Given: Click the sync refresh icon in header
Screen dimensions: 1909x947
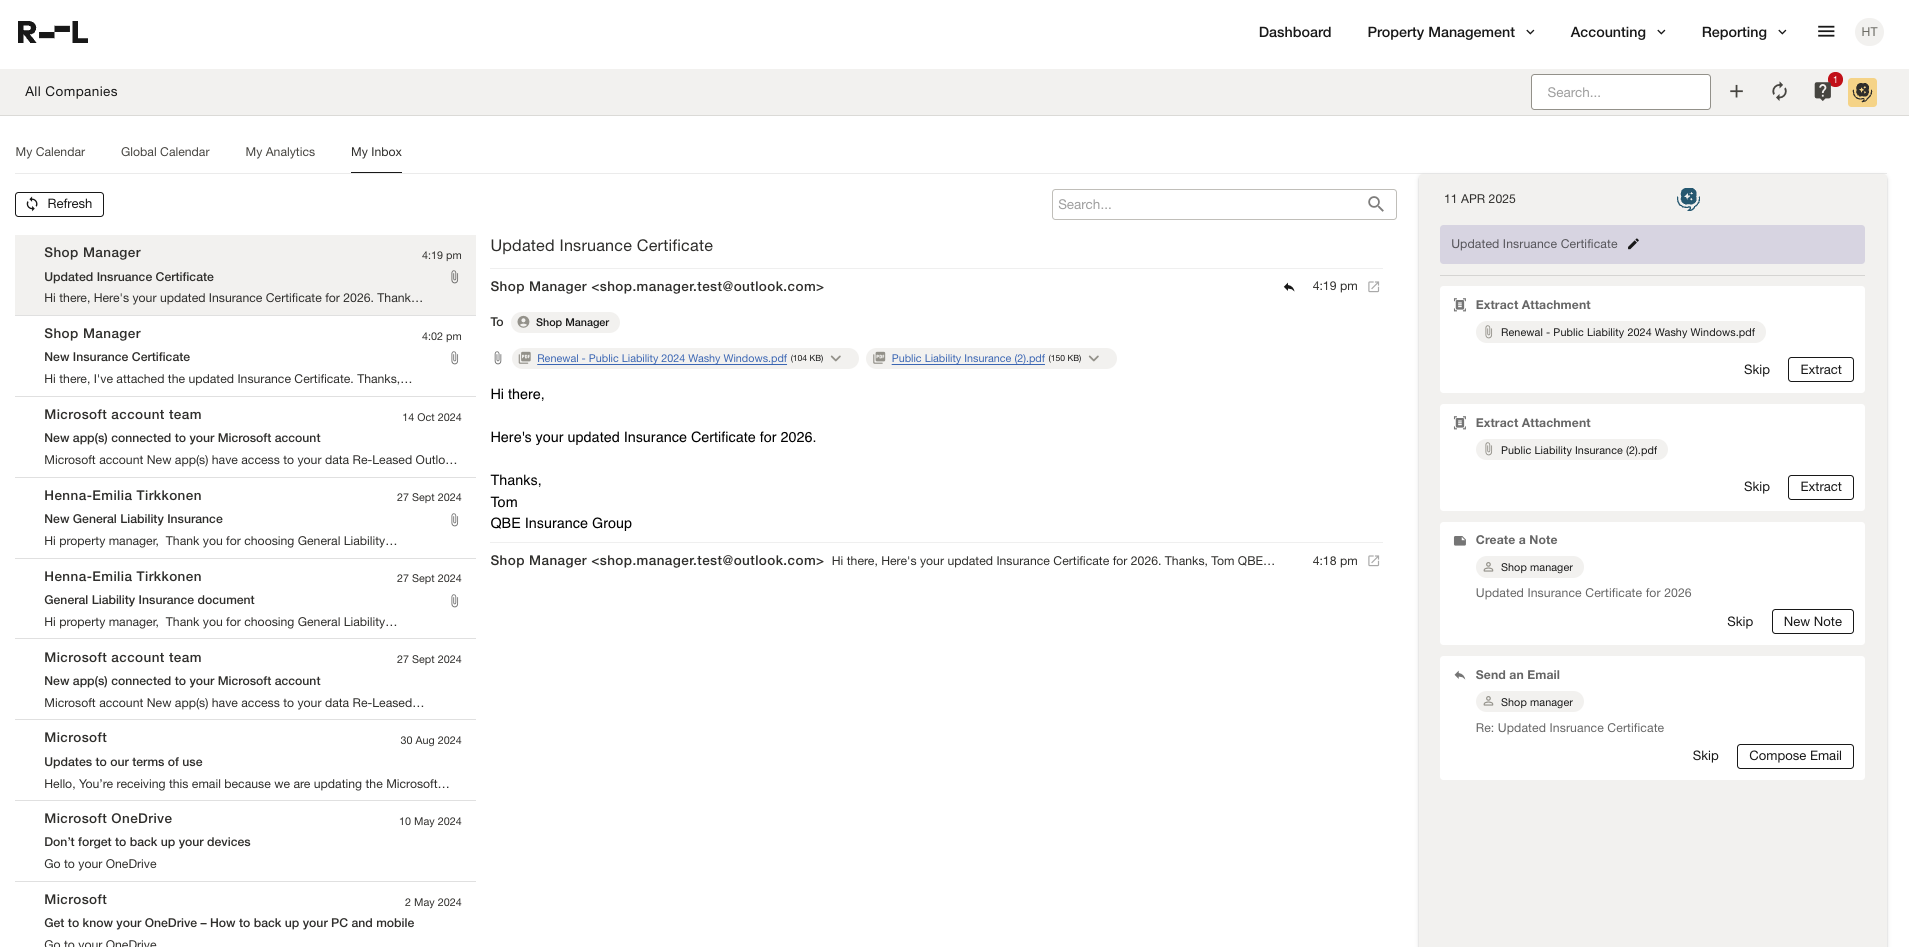Looking at the screenshot, I should (1779, 92).
